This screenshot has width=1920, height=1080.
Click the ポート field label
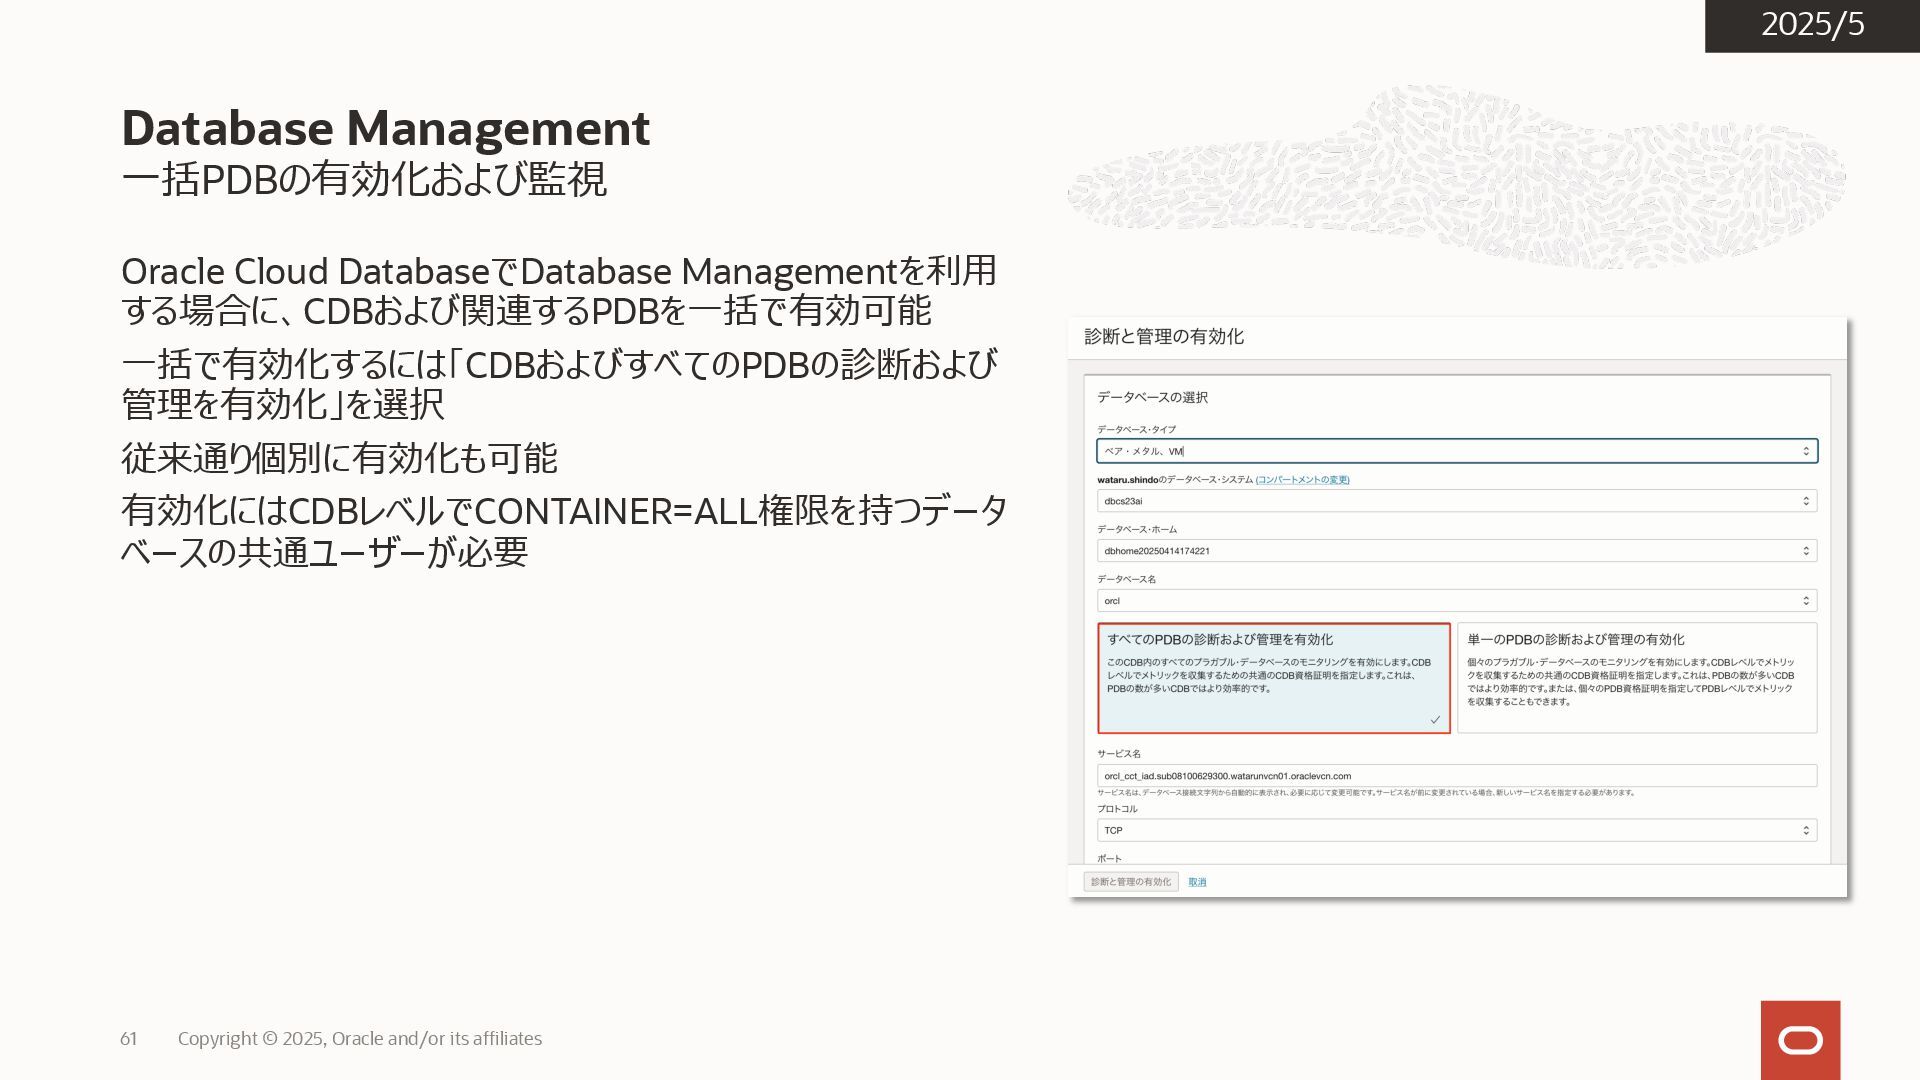tap(1109, 859)
